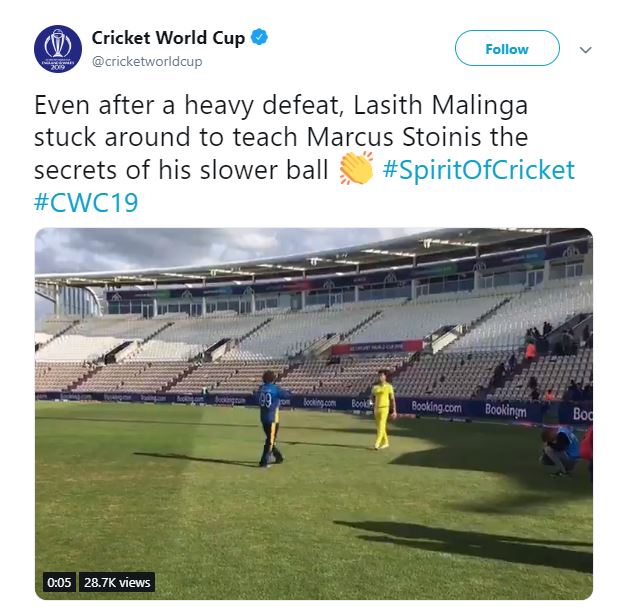
Task: Click the 28.7K views counter
Action: coord(116,581)
